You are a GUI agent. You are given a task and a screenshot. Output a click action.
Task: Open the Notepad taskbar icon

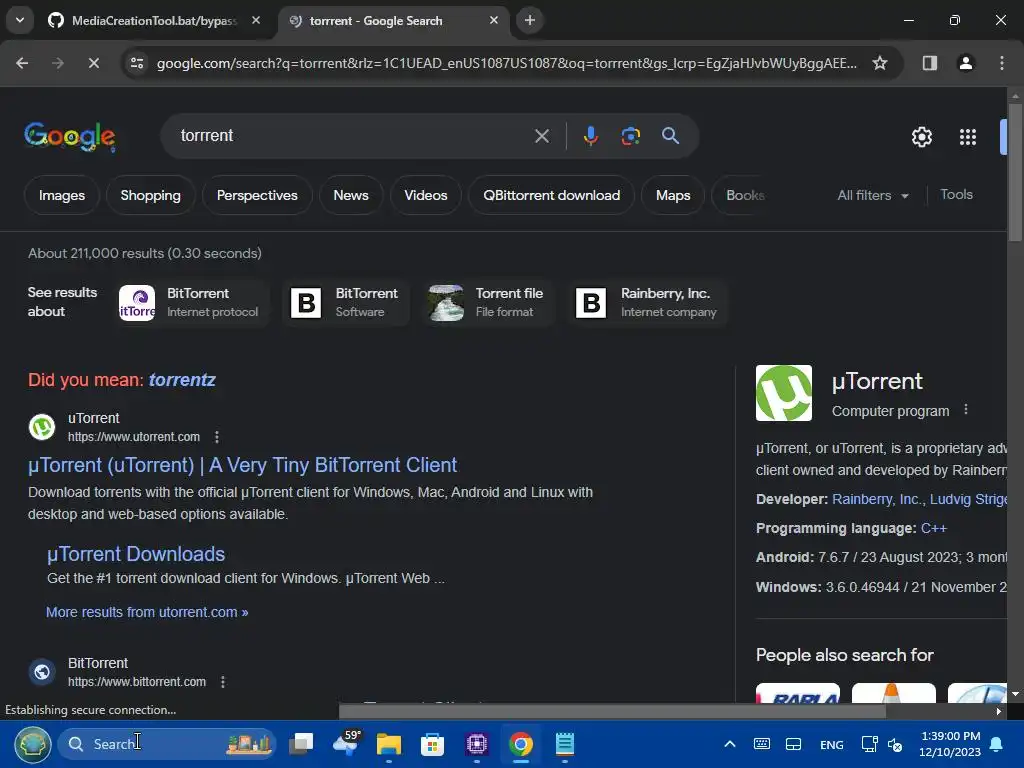pyautogui.click(x=565, y=744)
